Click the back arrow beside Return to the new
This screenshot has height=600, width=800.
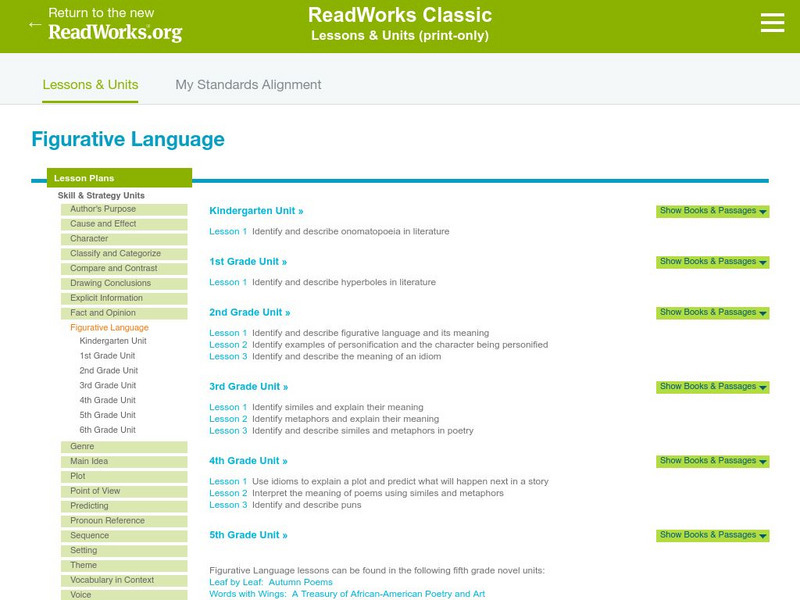click(35, 24)
